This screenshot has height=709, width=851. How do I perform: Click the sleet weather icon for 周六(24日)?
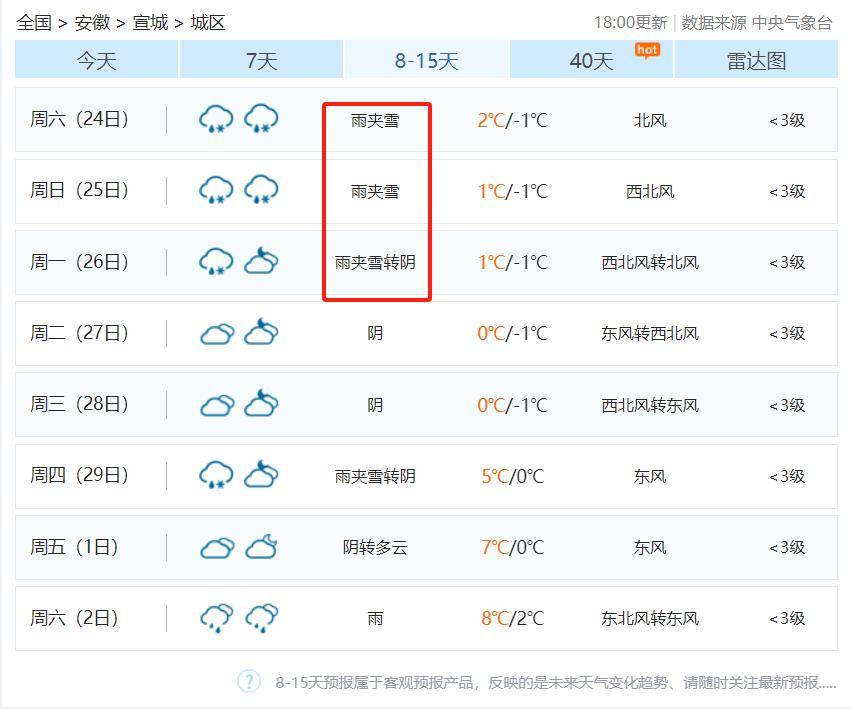click(215, 119)
